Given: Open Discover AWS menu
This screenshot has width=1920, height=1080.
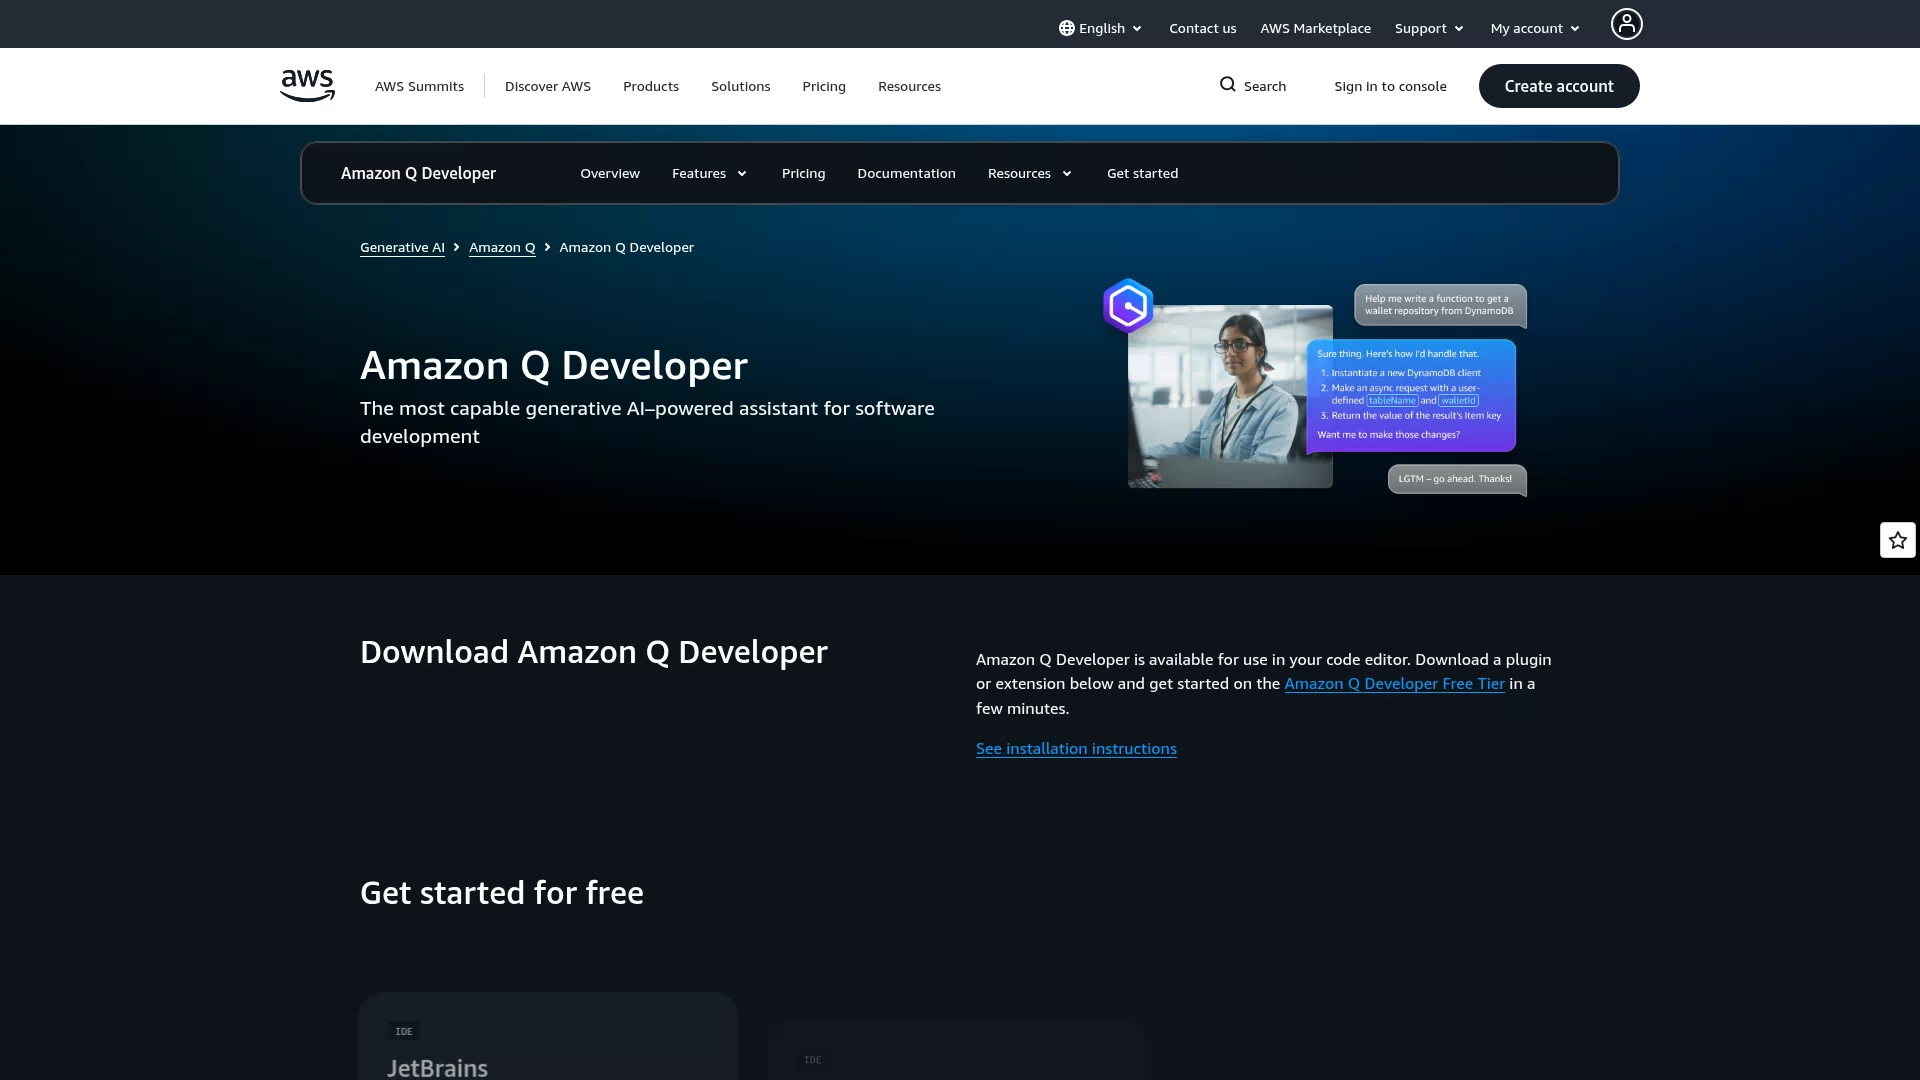Looking at the screenshot, I should click(548, 86).
